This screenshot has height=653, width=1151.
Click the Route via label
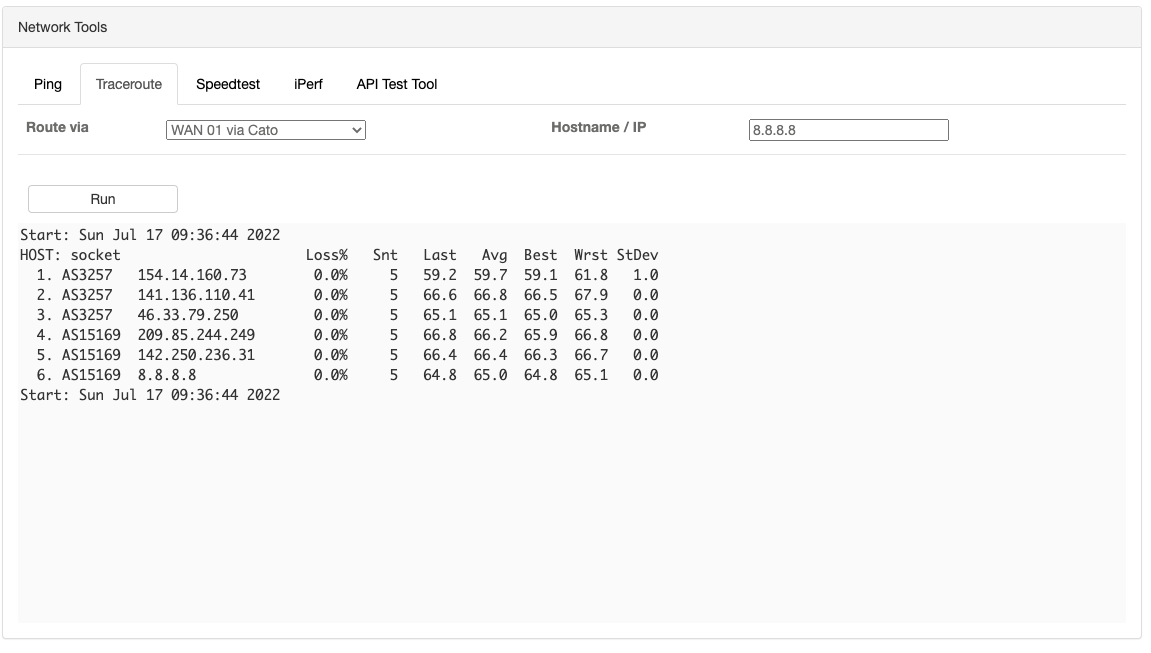57,127
